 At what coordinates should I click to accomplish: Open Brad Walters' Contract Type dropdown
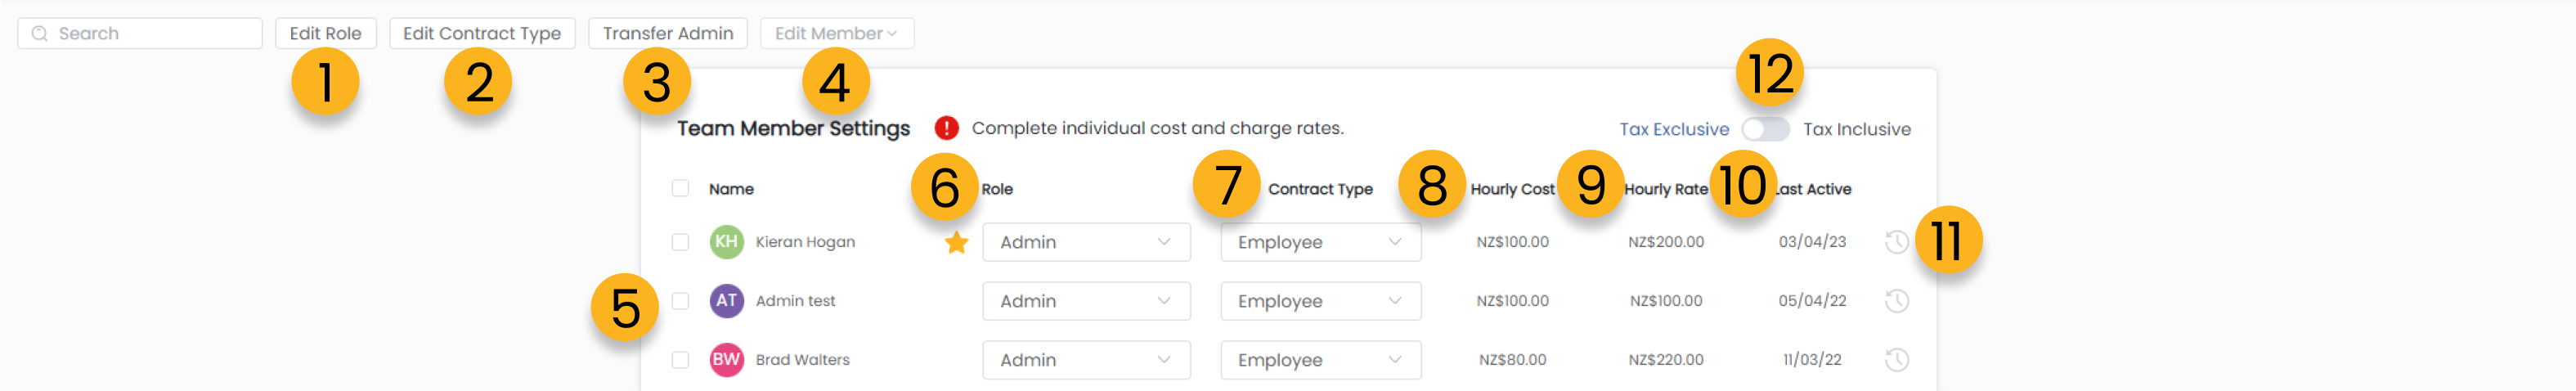tap(1320, 360)
